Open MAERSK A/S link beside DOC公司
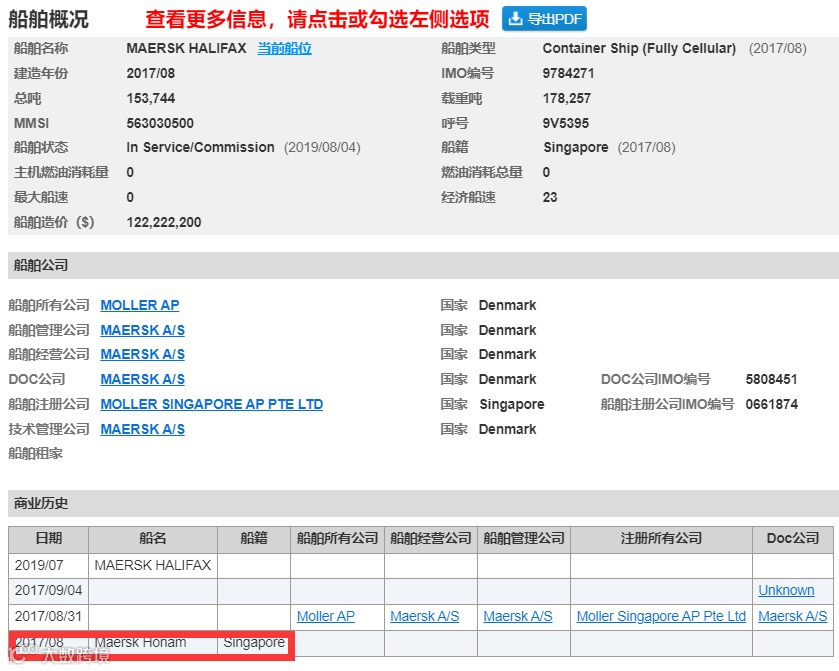The image size is (839, 671). (x=142, y=379)
